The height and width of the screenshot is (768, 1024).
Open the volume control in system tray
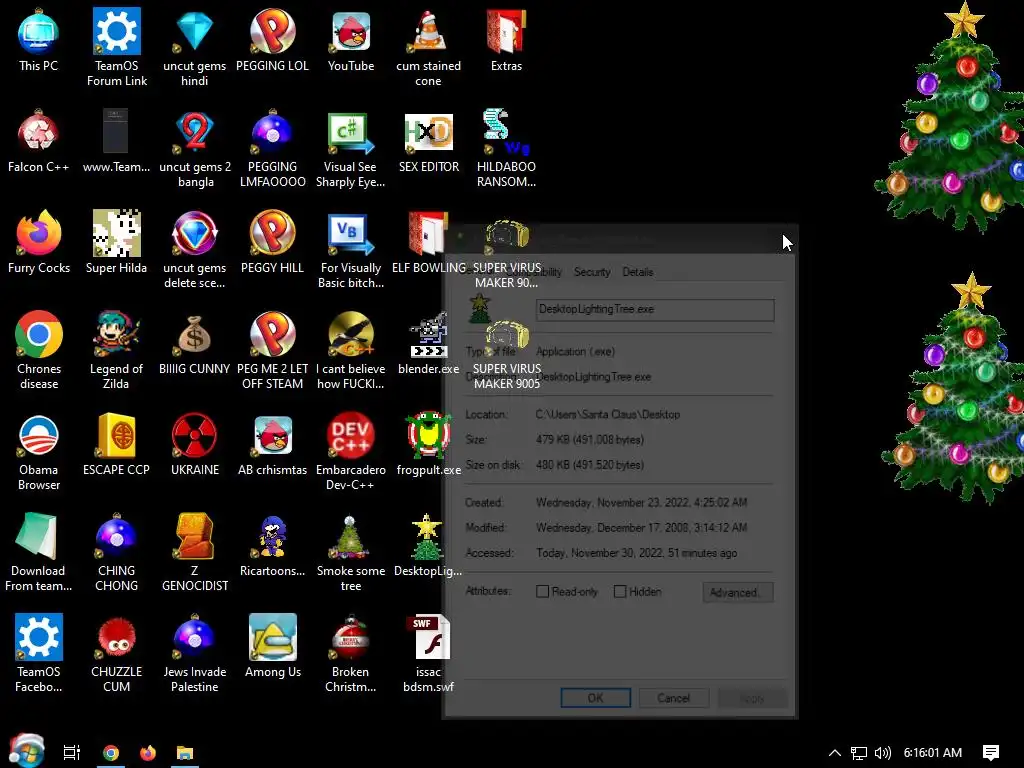[883, 753]
